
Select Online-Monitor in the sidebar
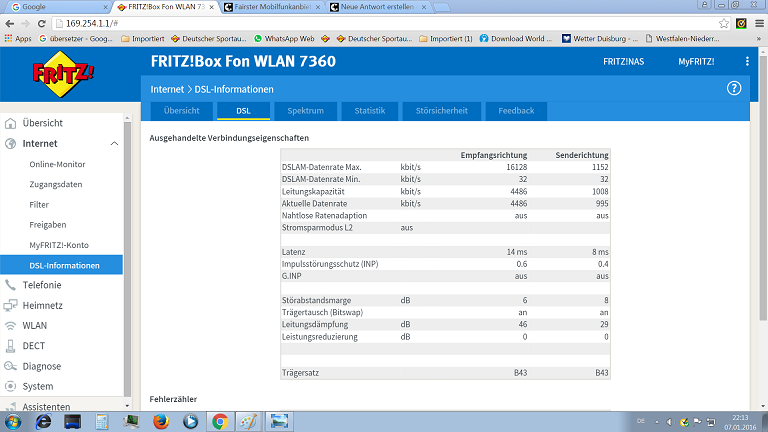(x=57, y=164)
